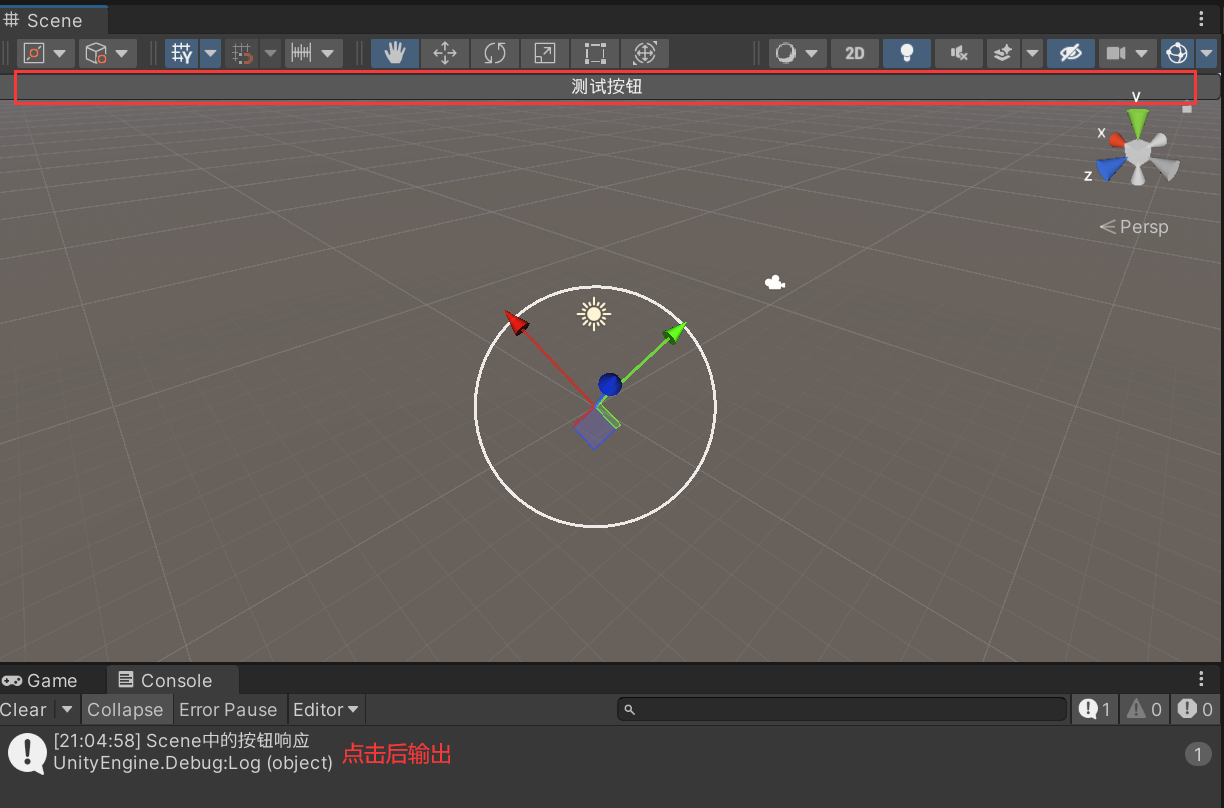
Task: Toggle scene effects layers button
Action: [x=1004, y=53]
